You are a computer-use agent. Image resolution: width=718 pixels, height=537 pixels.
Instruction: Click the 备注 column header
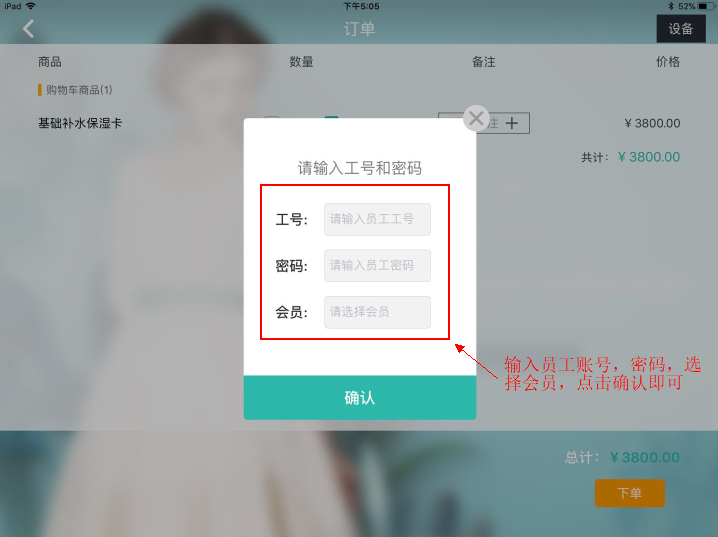coord(484,62)
